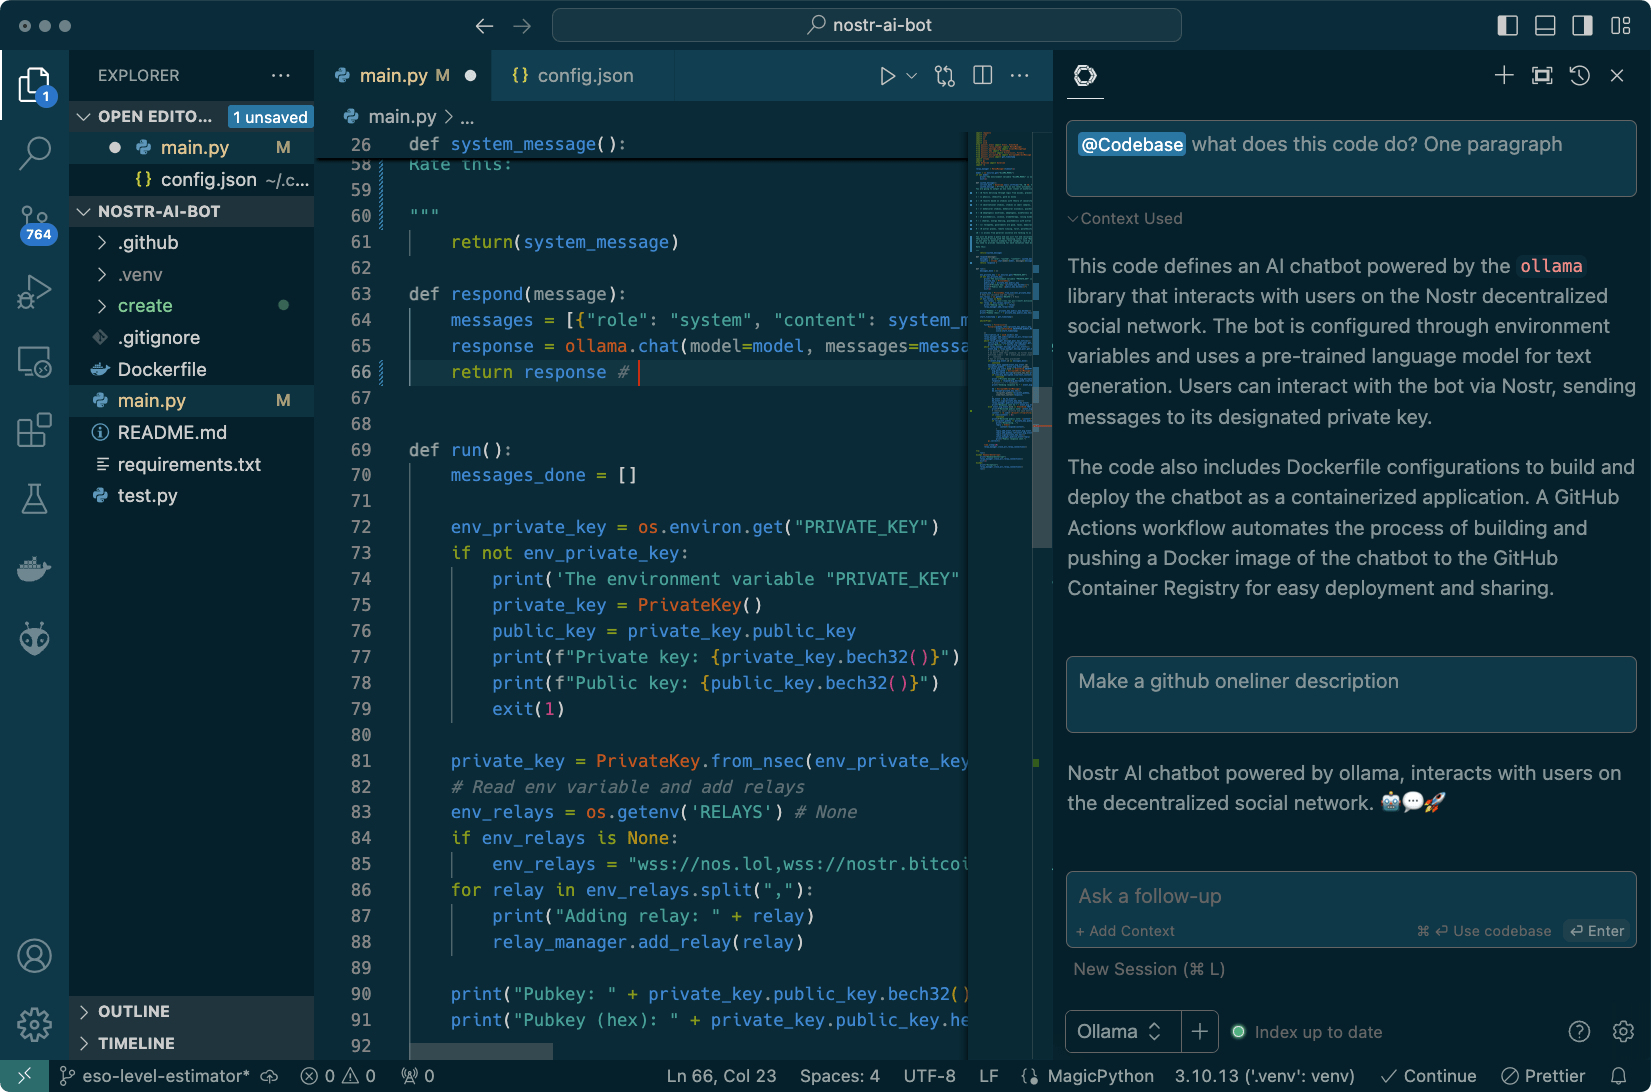Open Continue config gear icon

pyautogui.click(x=1623, y=1032)
